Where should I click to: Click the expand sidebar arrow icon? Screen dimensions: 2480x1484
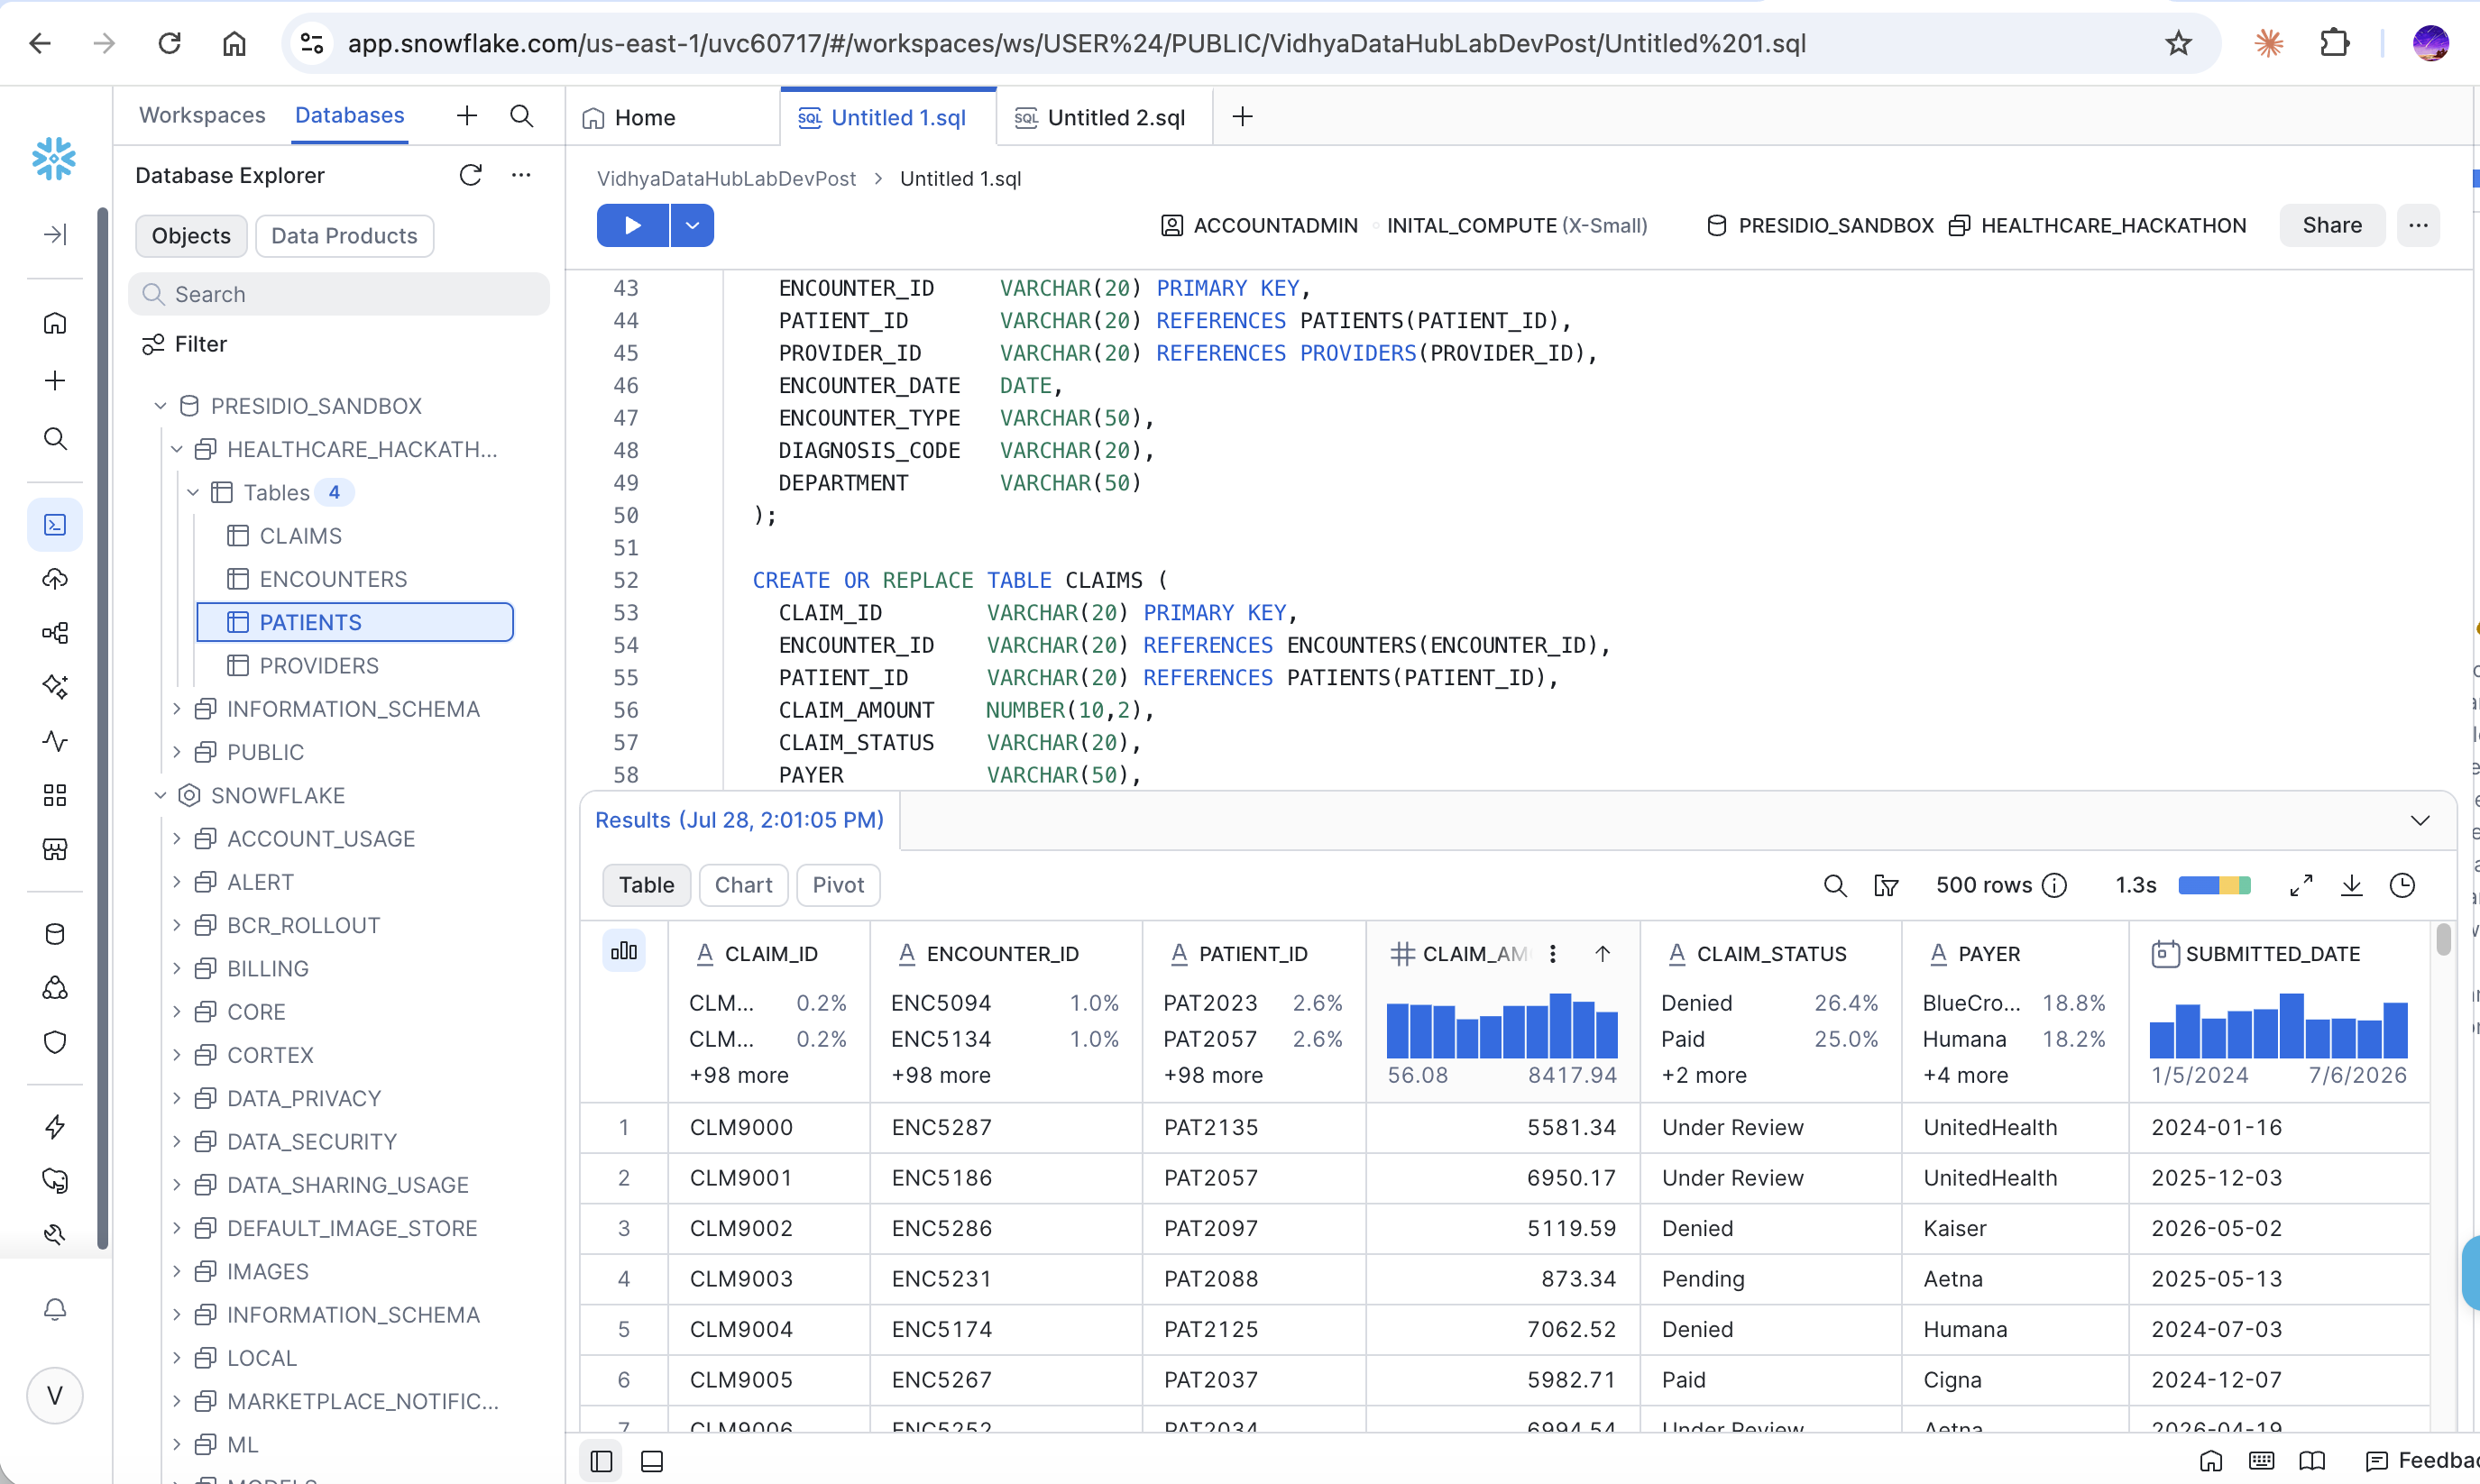[x=55, y=234]
